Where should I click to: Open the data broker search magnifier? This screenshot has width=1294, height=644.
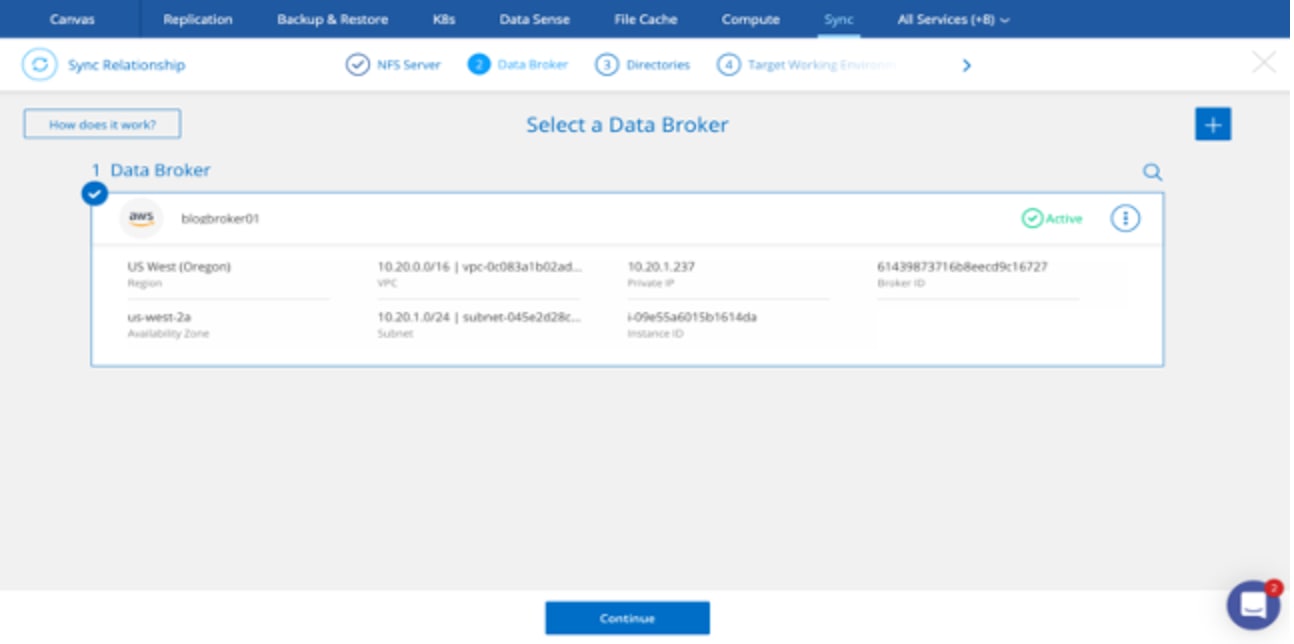(x=1152, y=172)
